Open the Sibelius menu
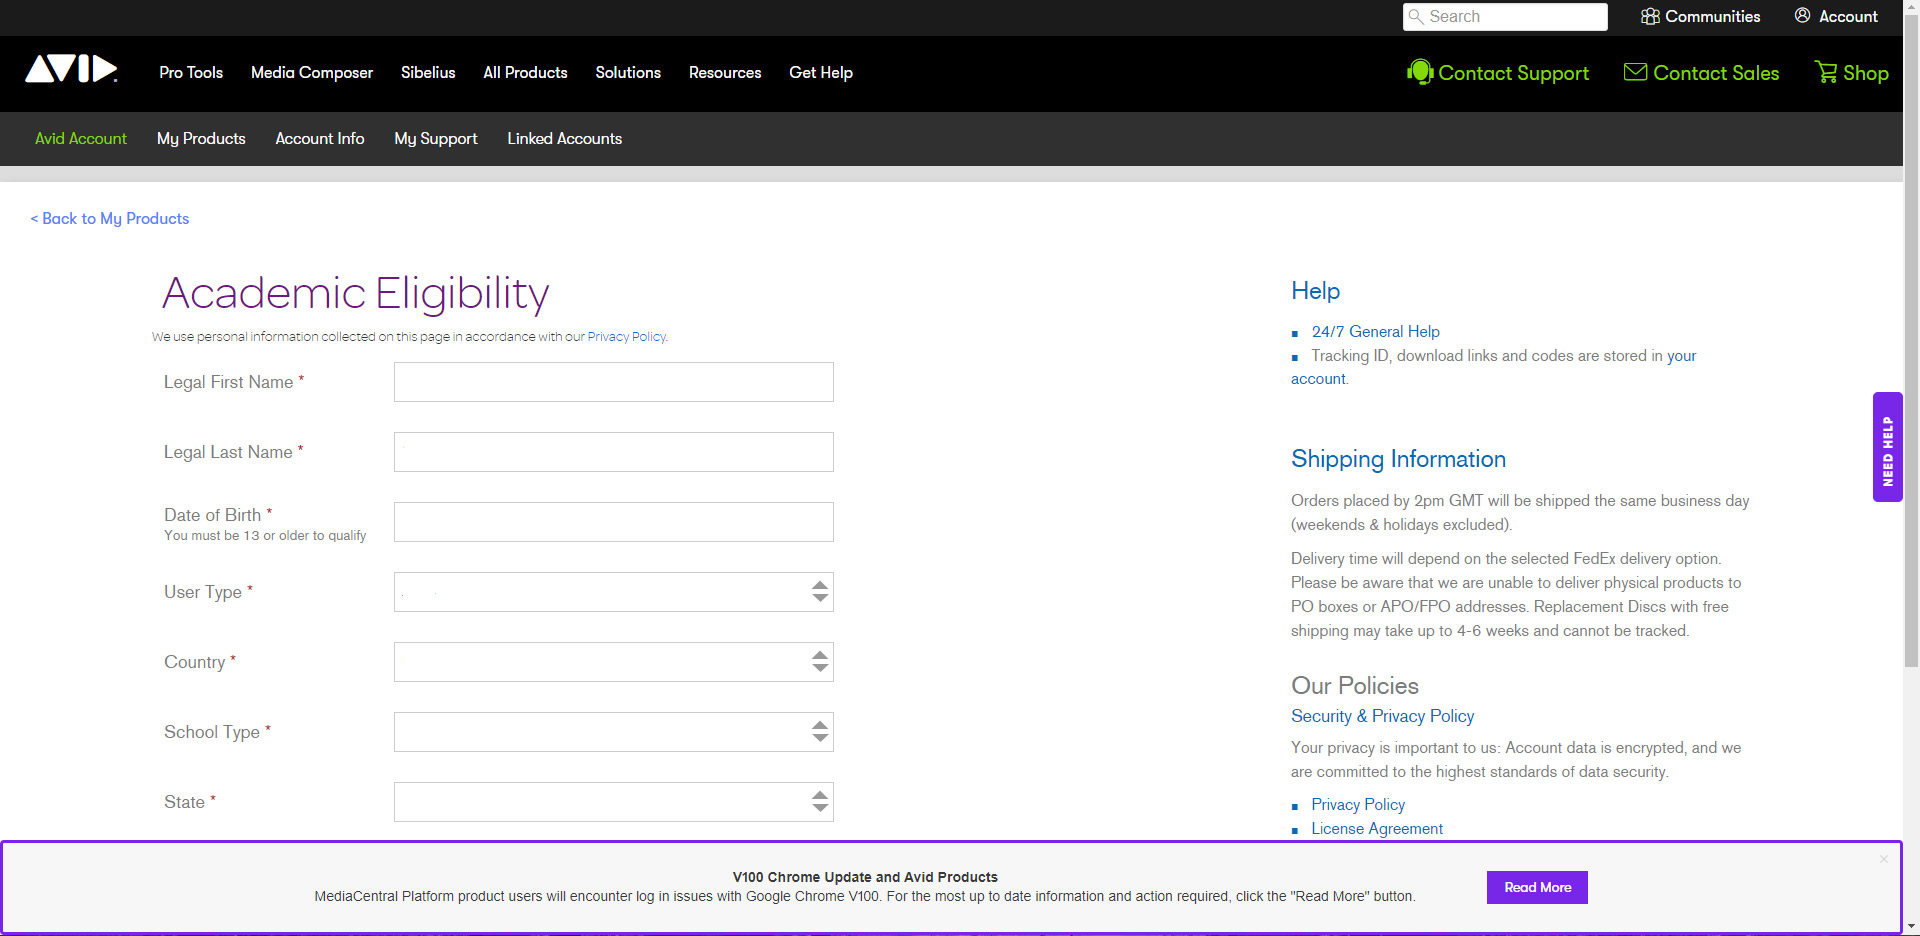Image resolution: width=1920 pixels, height=936 pixels. pyautogui.click(x=428, y=73)
